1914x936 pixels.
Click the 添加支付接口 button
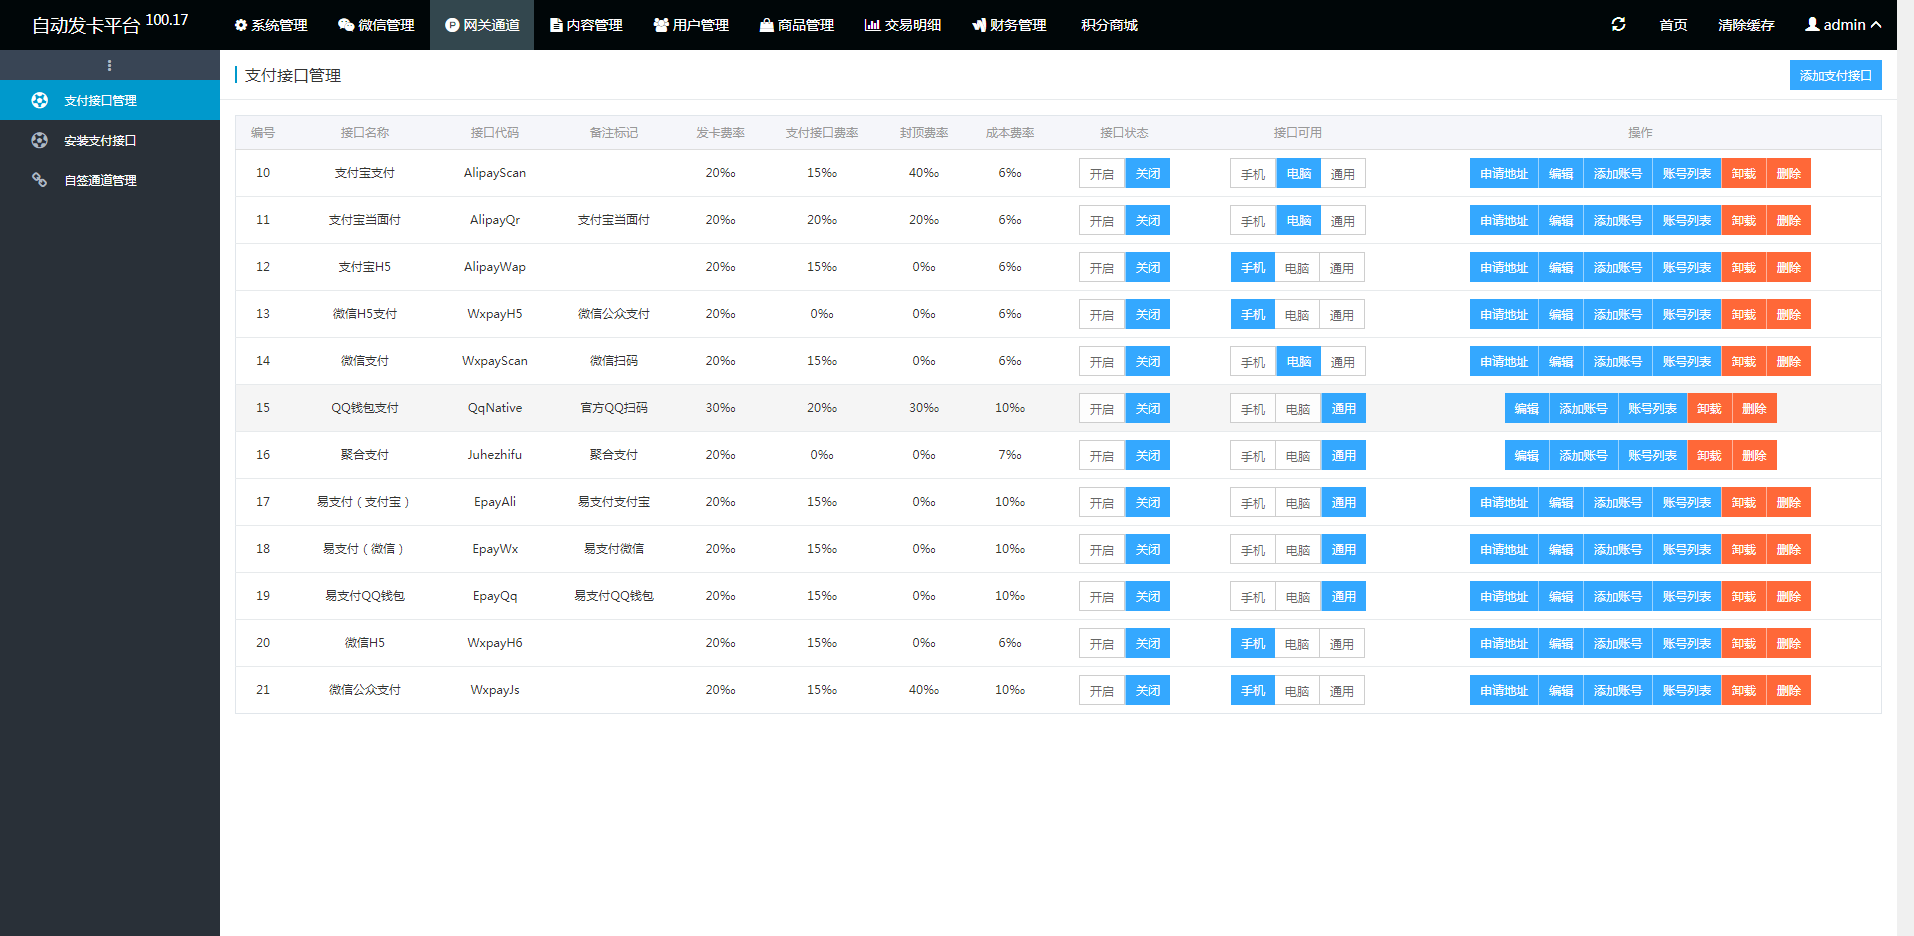coord(1835,75)
